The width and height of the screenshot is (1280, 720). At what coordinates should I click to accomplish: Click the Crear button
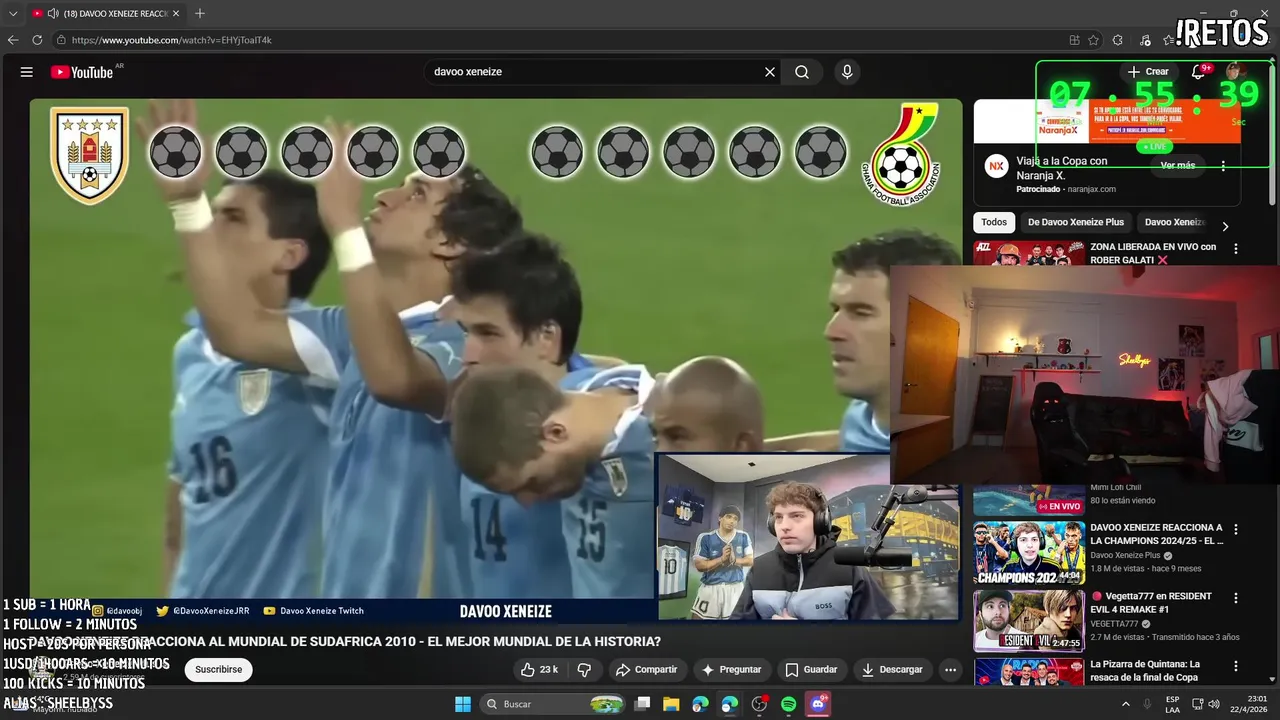[x=1147, y=72]
